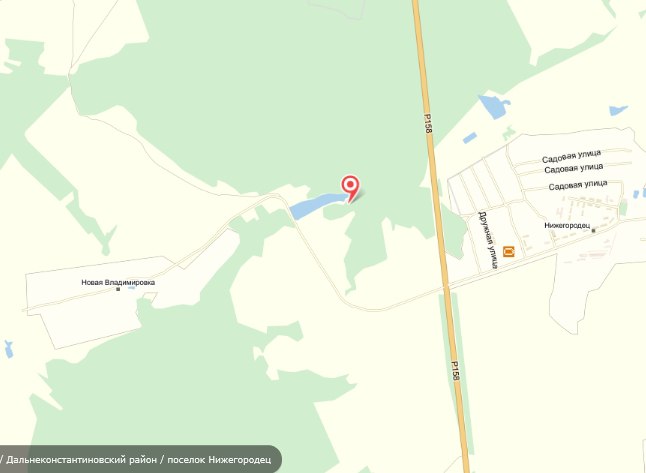Screen dimensions: 646x473
Task: Click the red location pin marker
Action: point(351,188)
